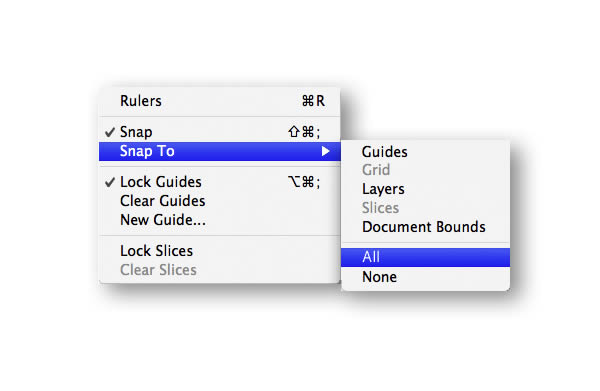The image size is (600, 391).
Task: Enable snapping to Layers
Action: 383,189
